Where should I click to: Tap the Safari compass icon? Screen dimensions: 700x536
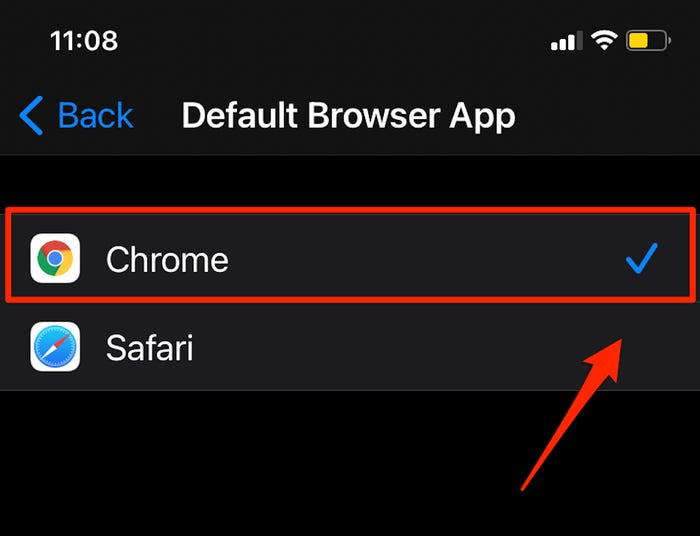[55, 347]
